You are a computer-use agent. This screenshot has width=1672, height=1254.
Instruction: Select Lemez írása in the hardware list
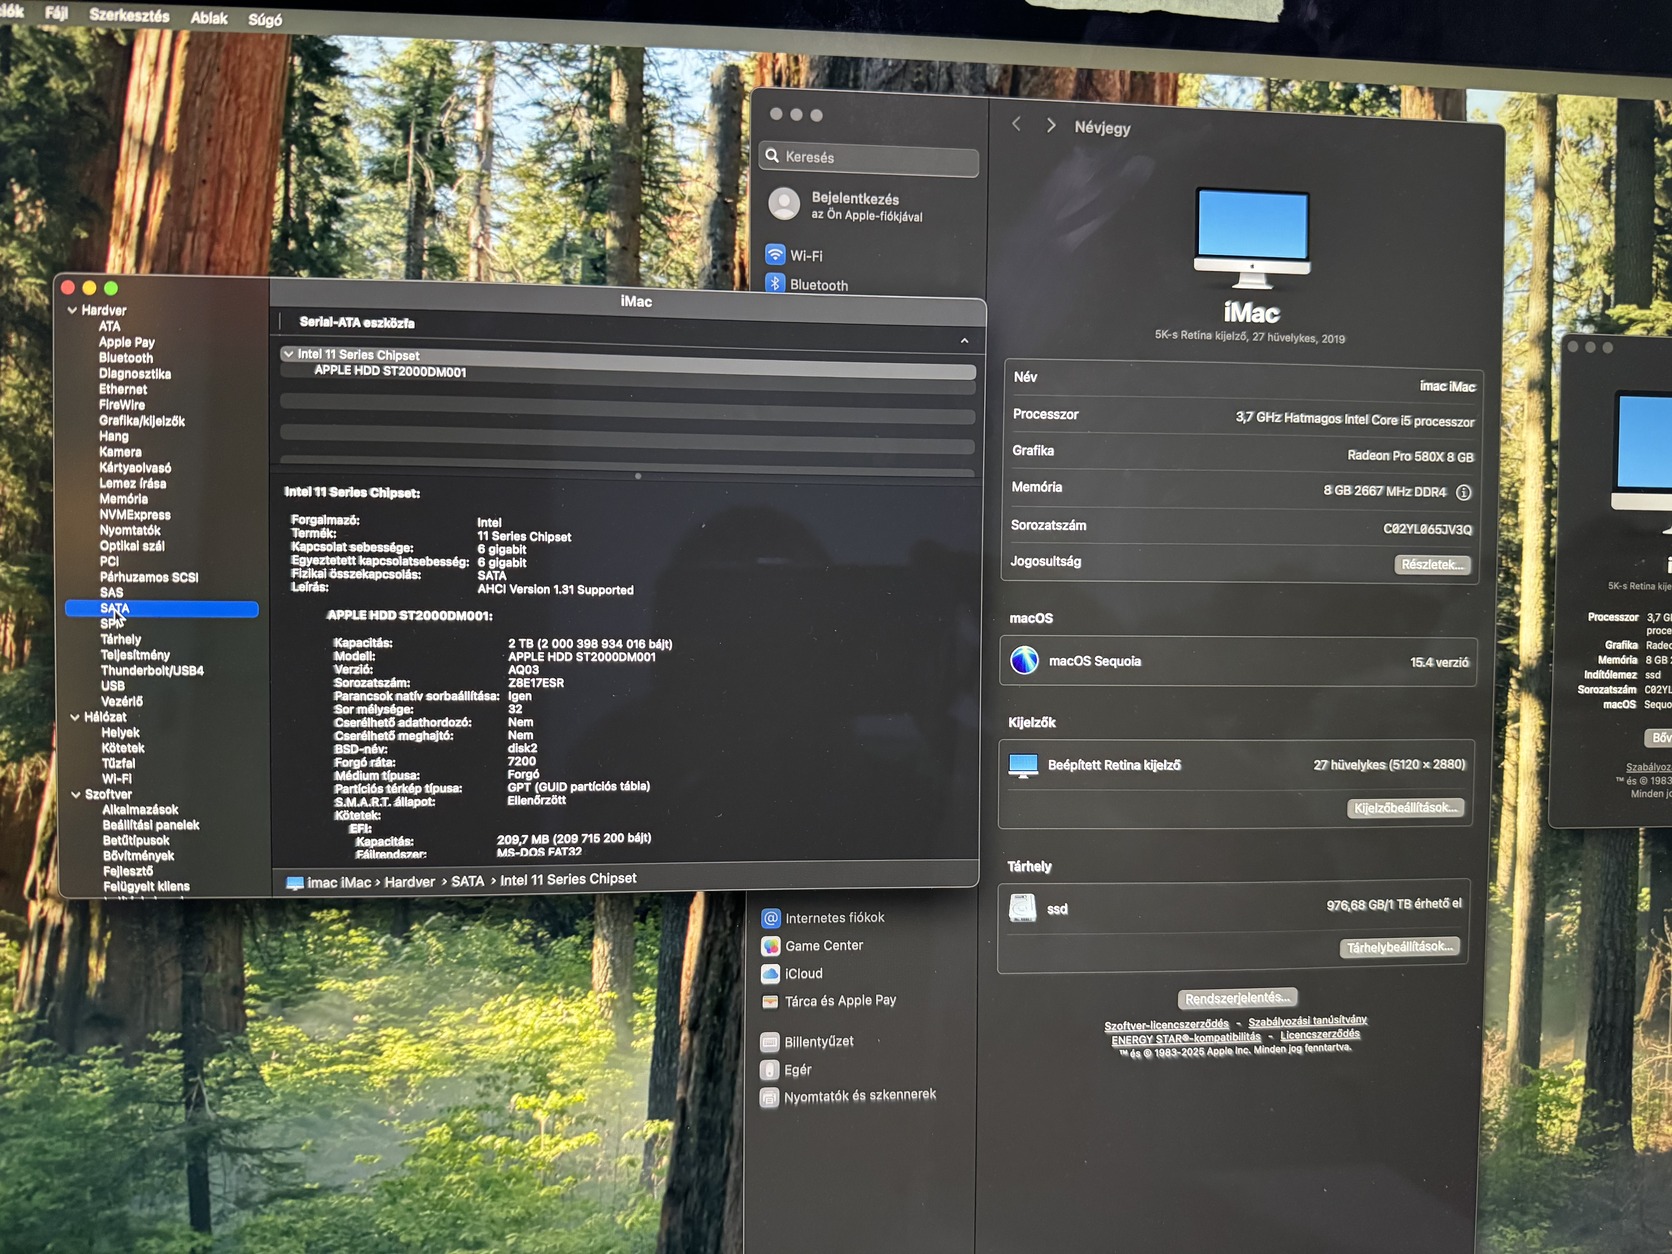[x=133, y=483]
